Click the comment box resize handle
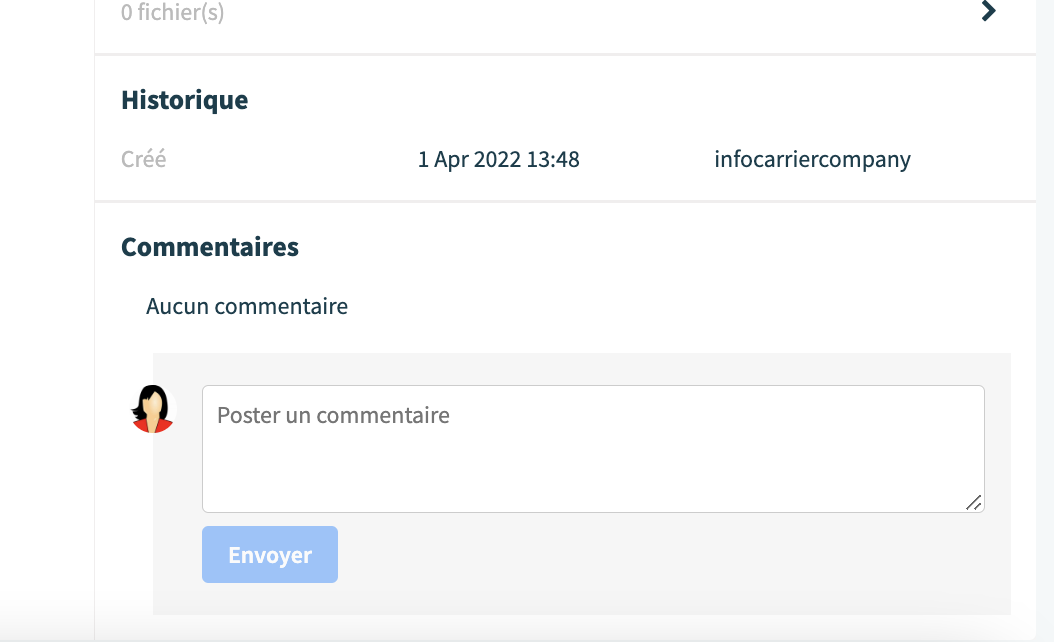The image size is (1054, 642). [973, 502]
